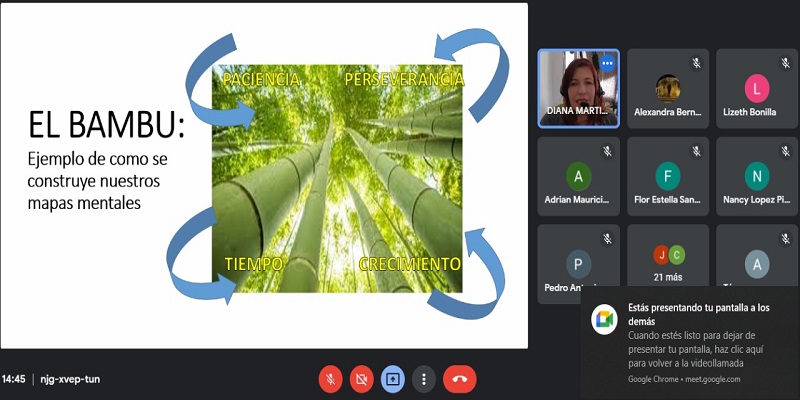
Task: Click the present screen button
Action: [393, 380]
